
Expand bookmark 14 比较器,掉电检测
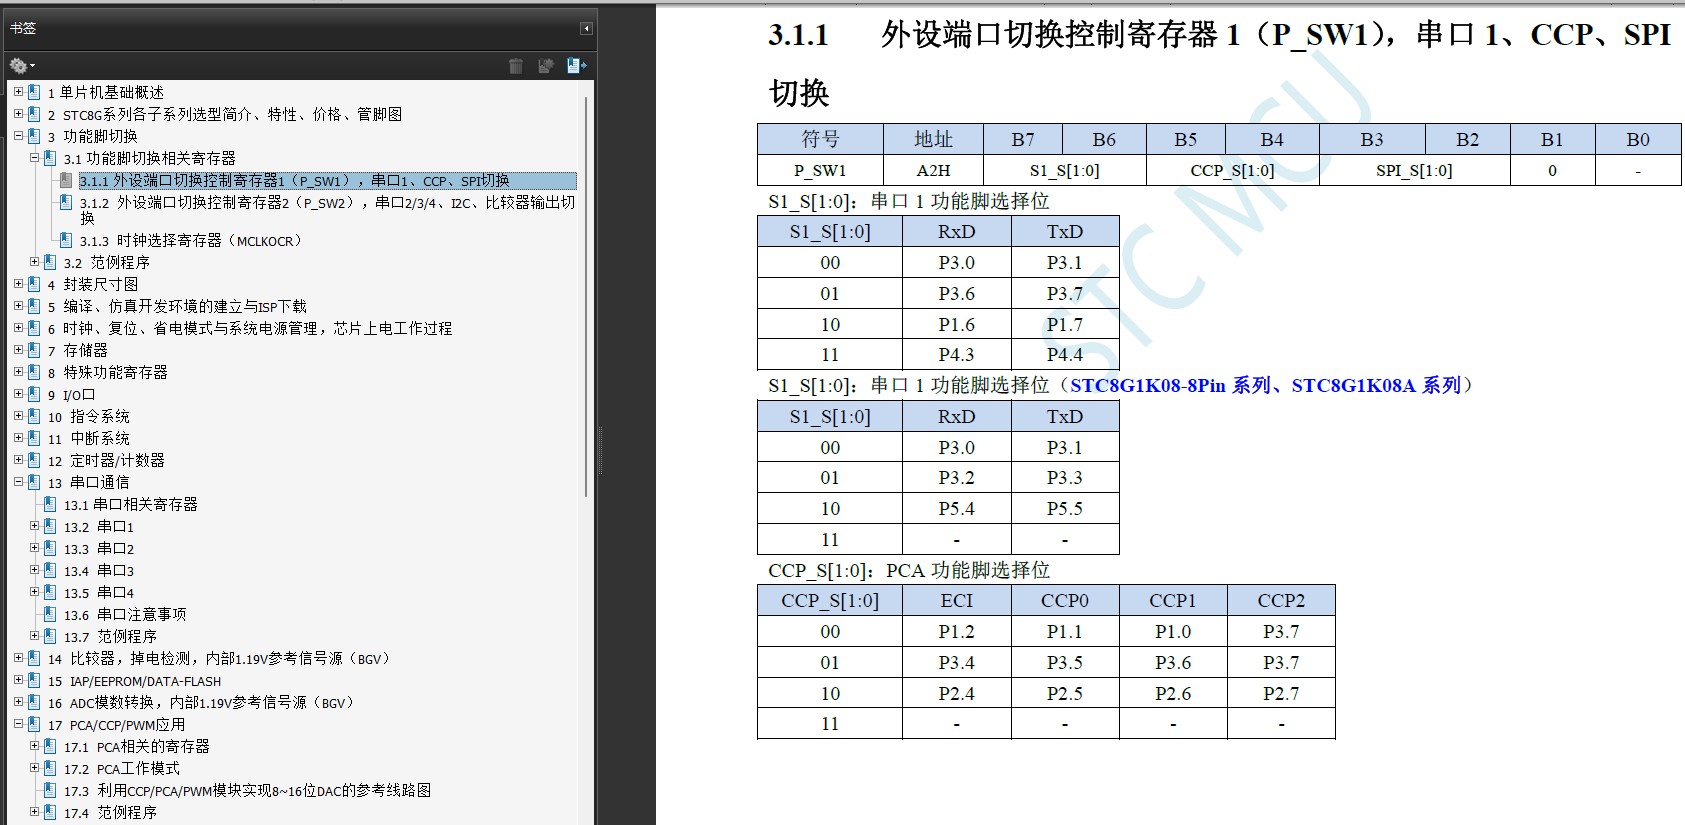coord(18,657)
